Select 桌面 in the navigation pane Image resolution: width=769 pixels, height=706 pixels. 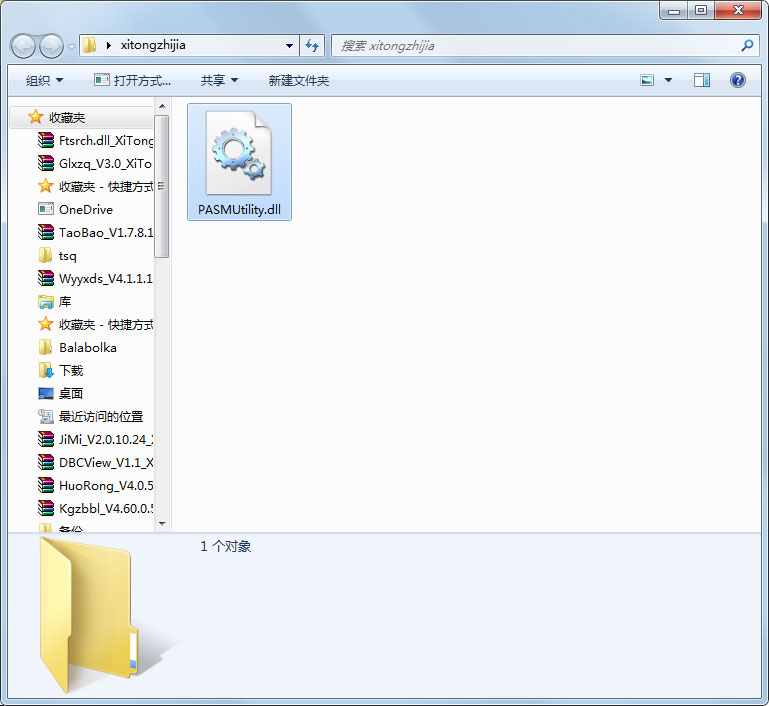click(70, 394)
